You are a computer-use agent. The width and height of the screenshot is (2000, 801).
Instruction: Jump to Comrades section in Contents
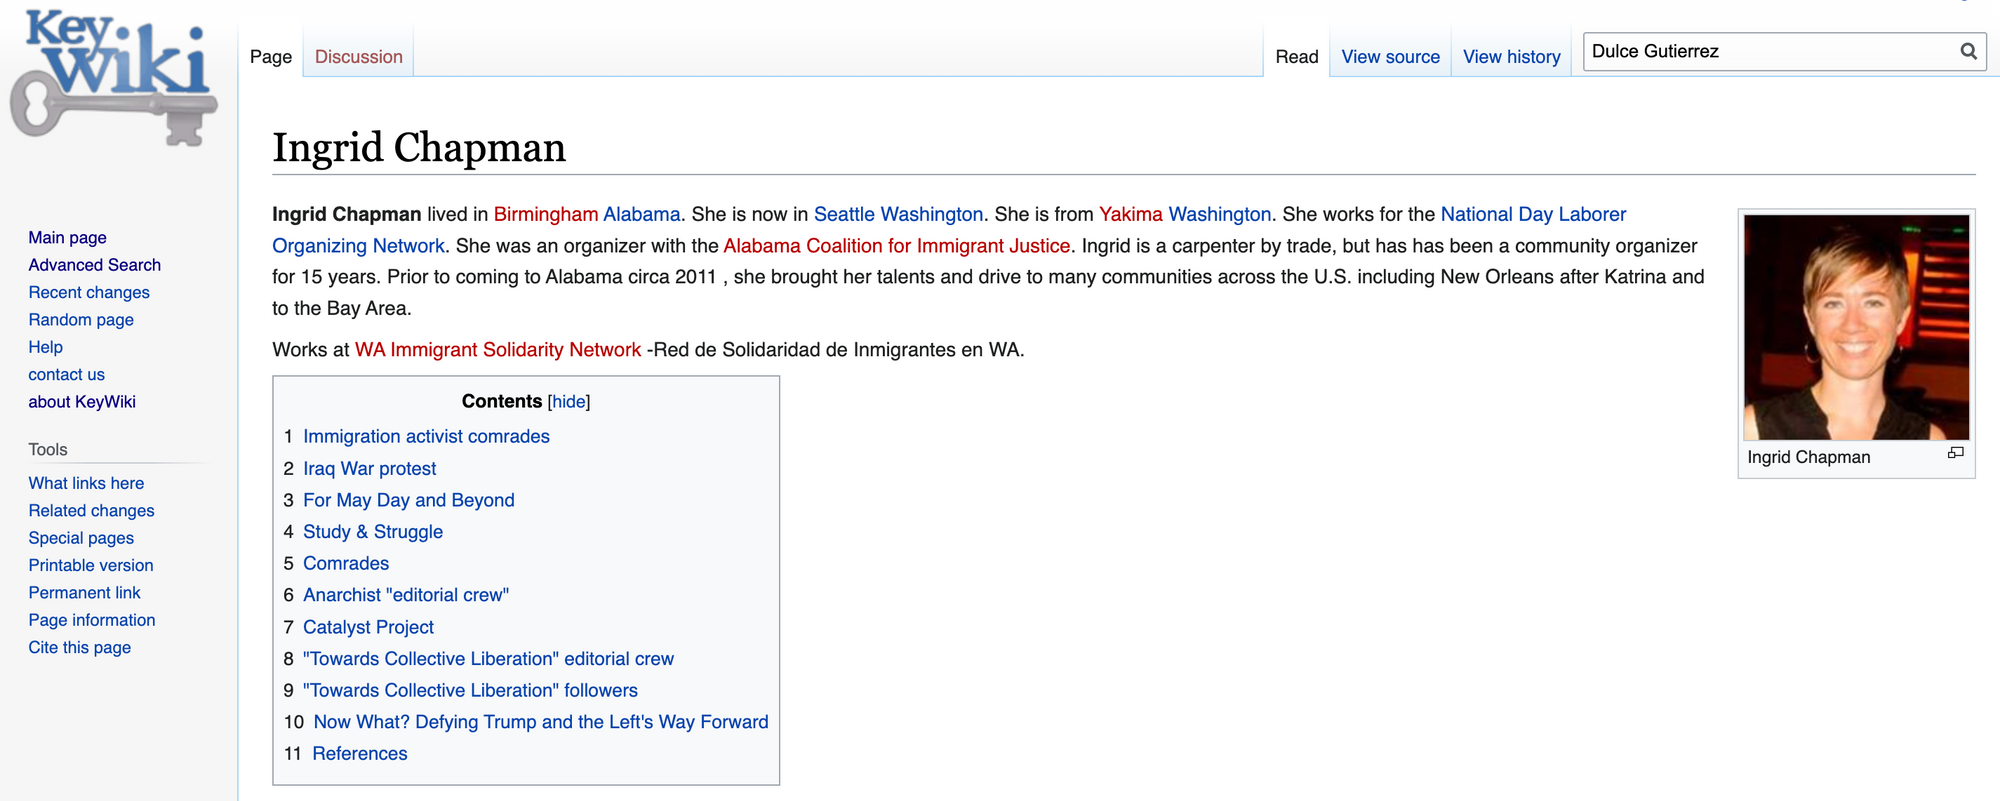(x=346, y=564)
